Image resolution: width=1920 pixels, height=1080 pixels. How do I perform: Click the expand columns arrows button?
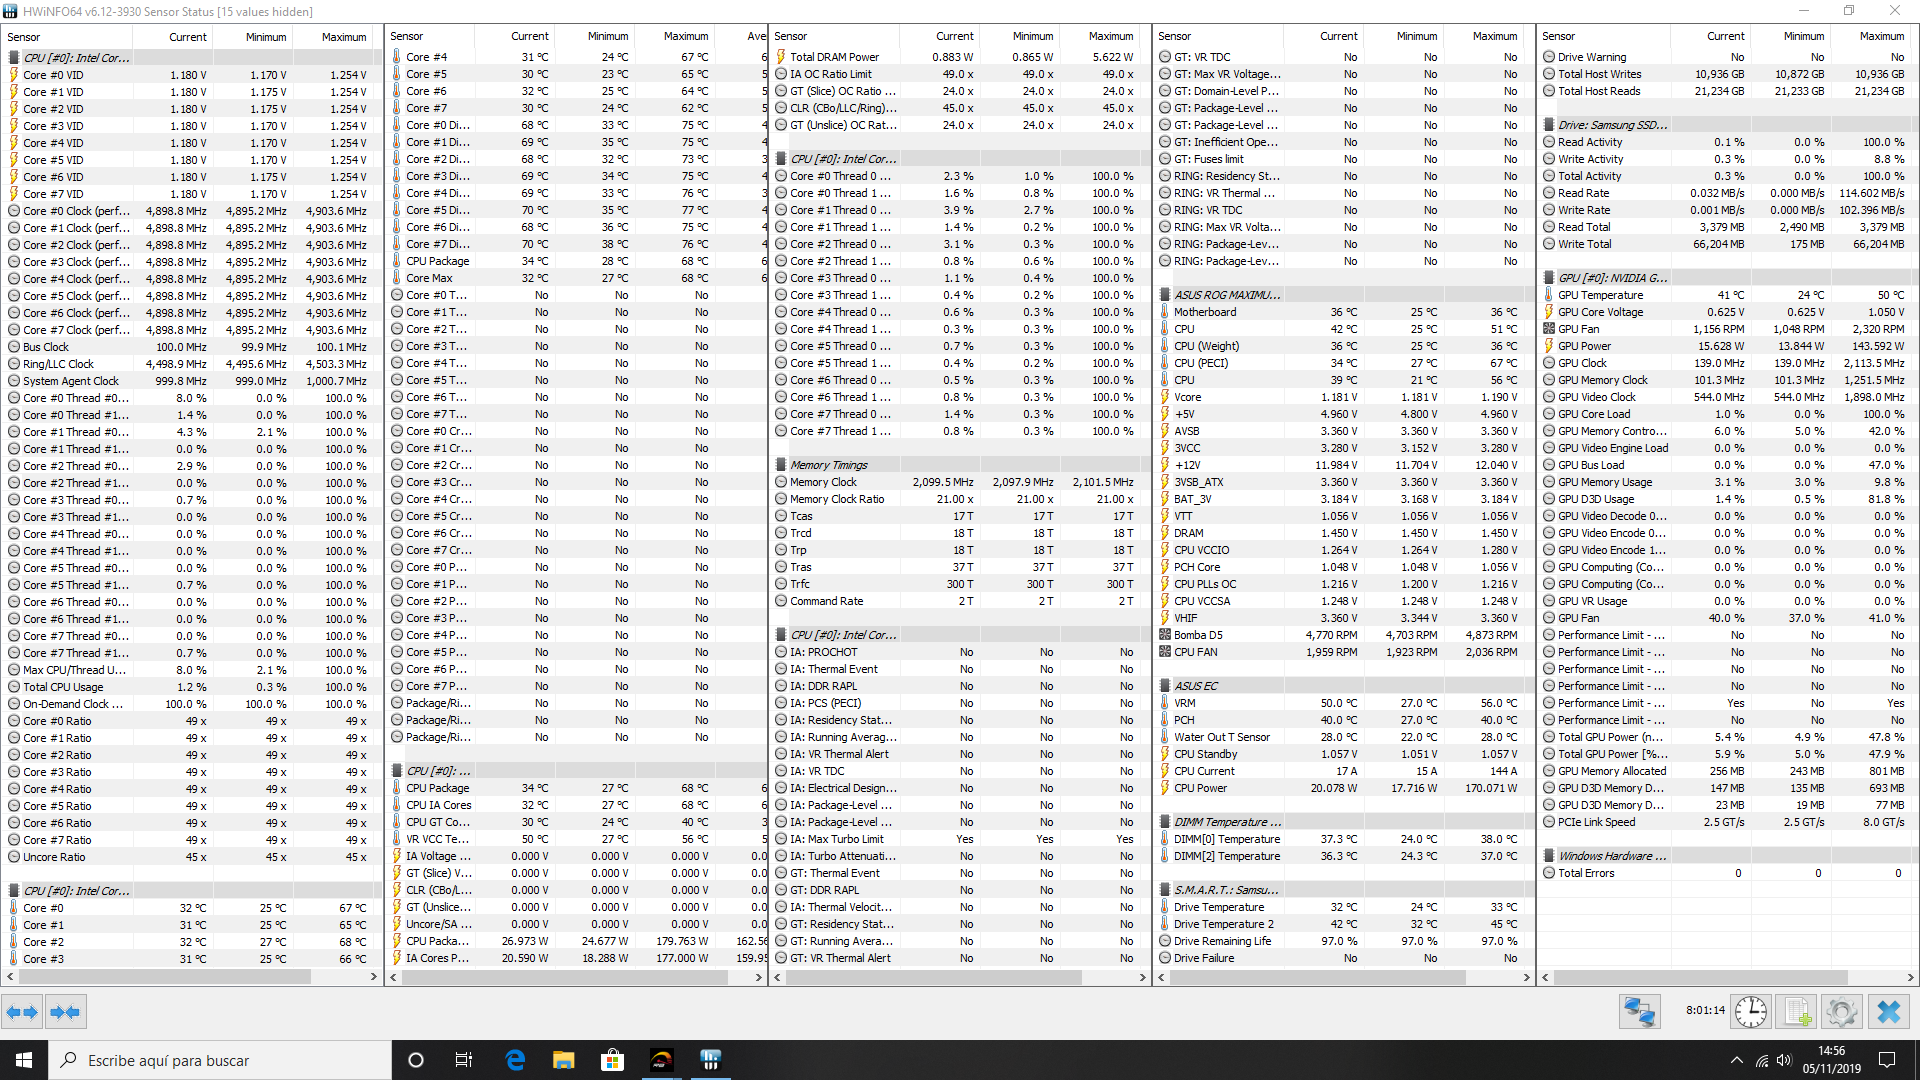click(x=22, y=1012)
